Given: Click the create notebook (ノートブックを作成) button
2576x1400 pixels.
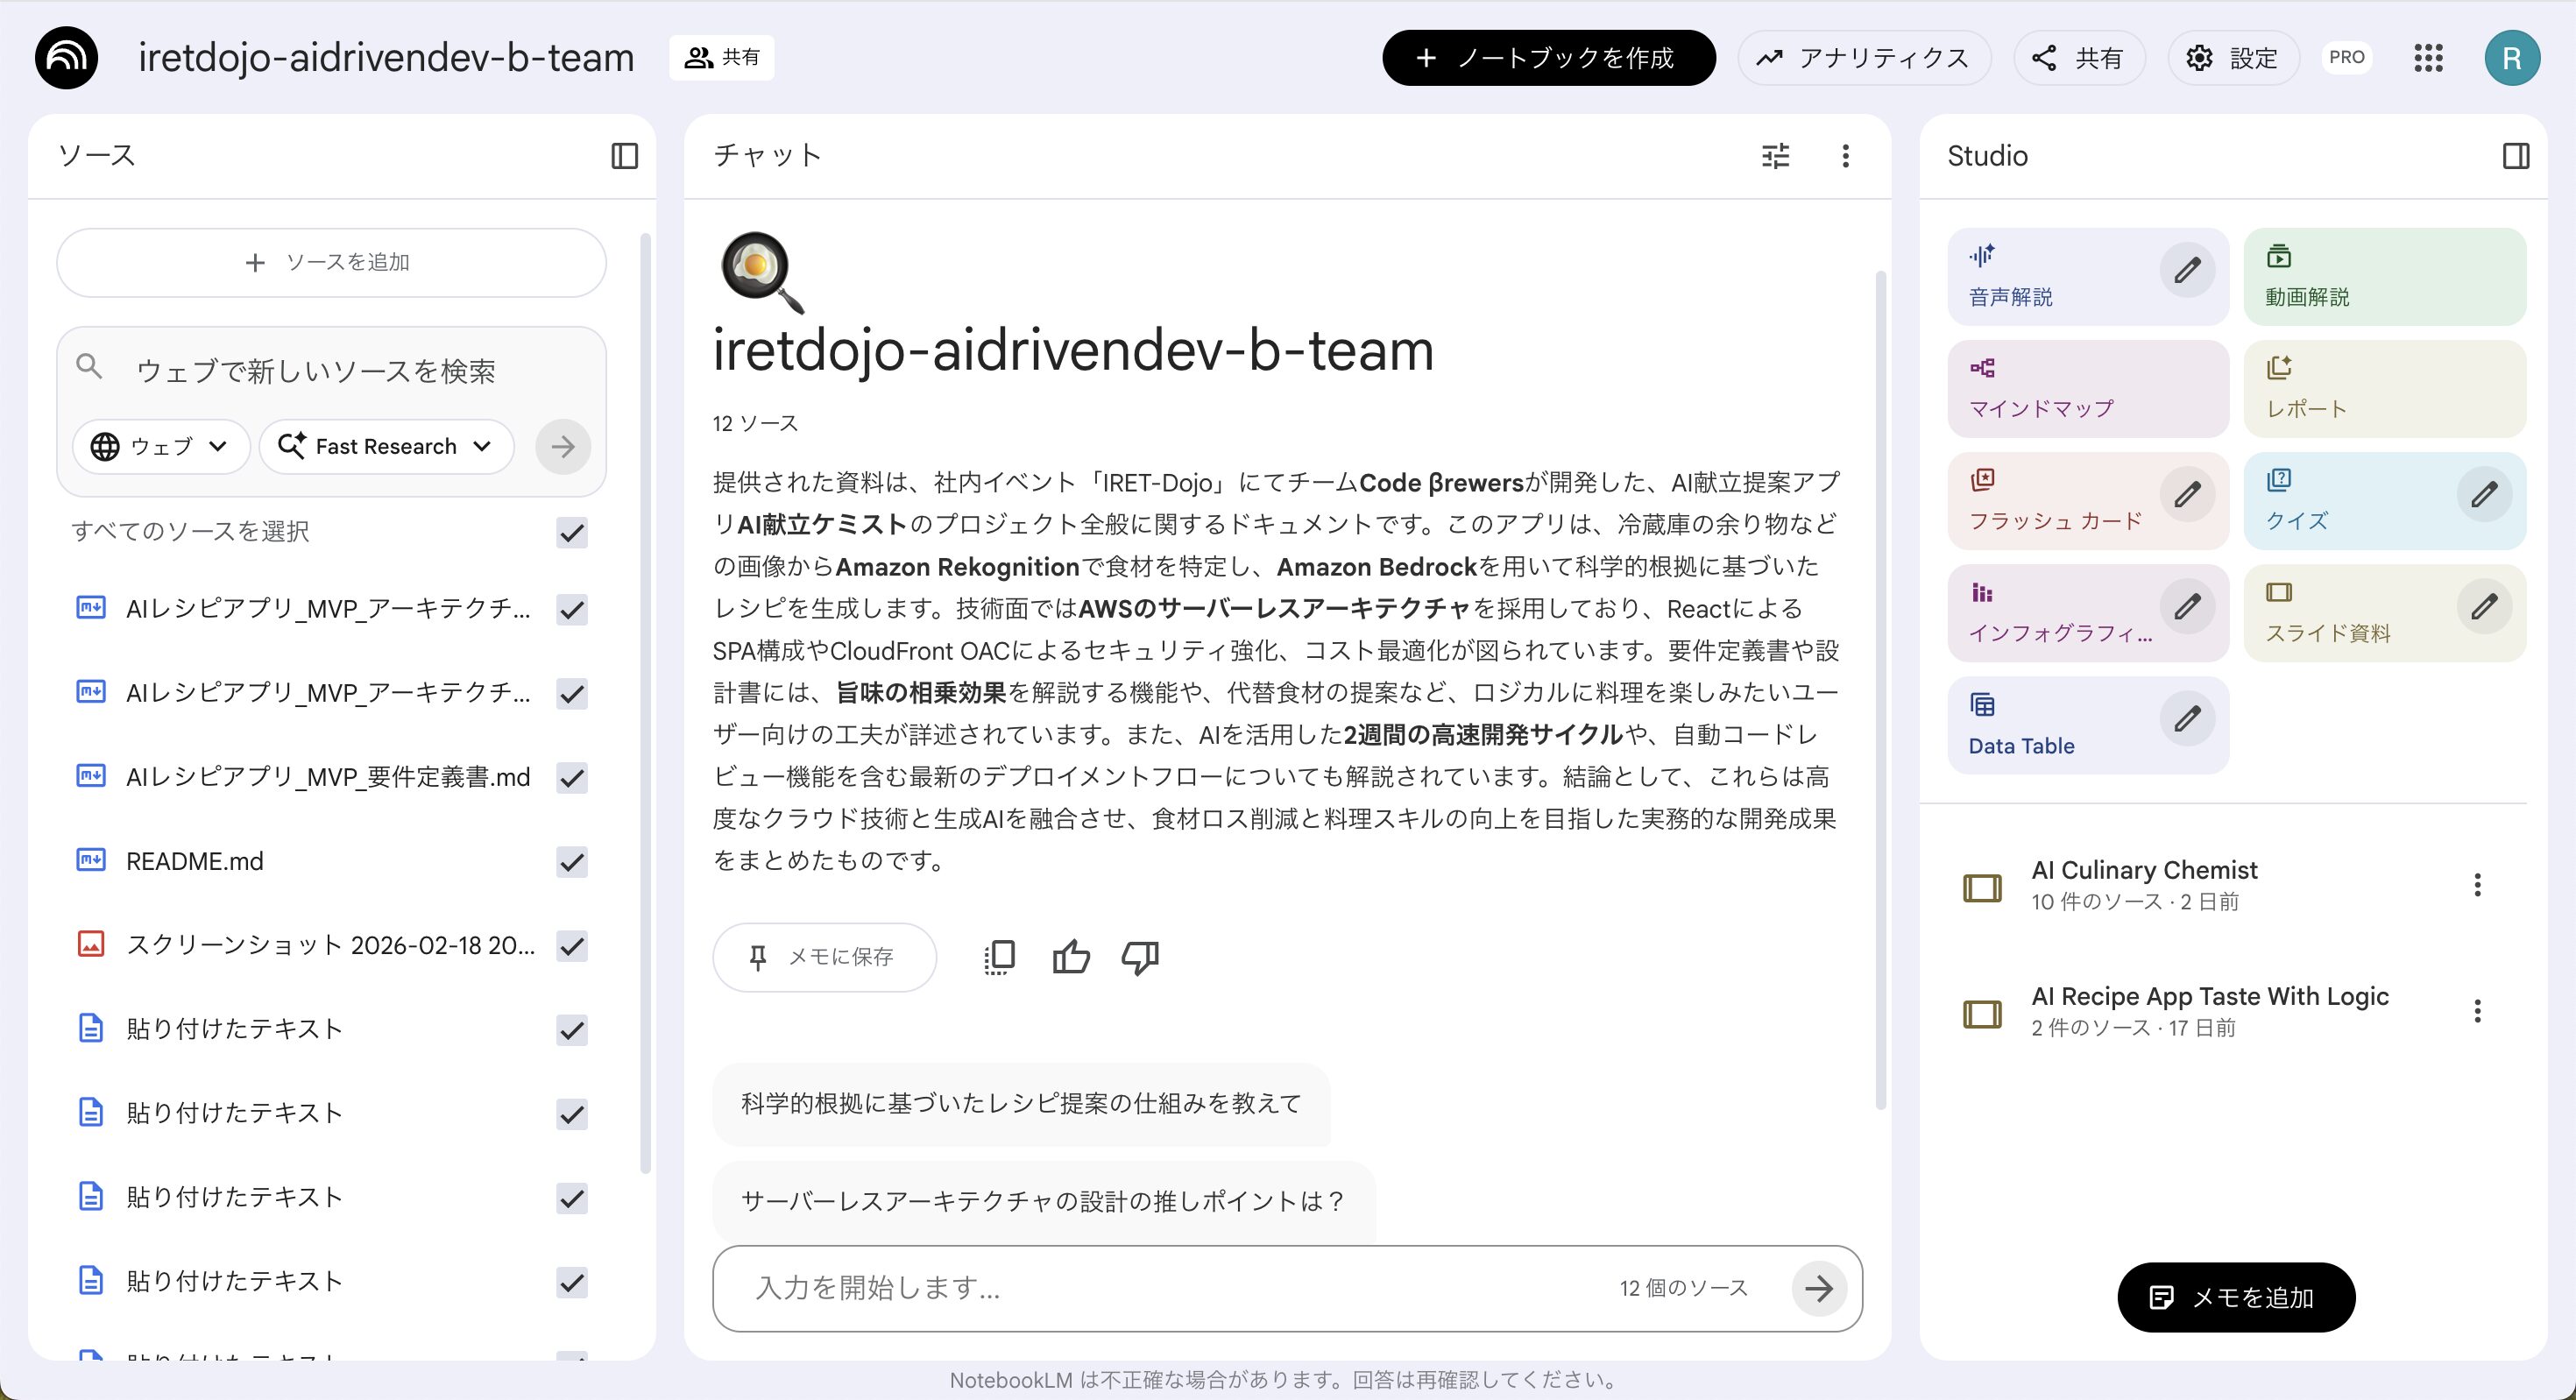Looking at the screenshot, I should click(x=1548, y=58).
